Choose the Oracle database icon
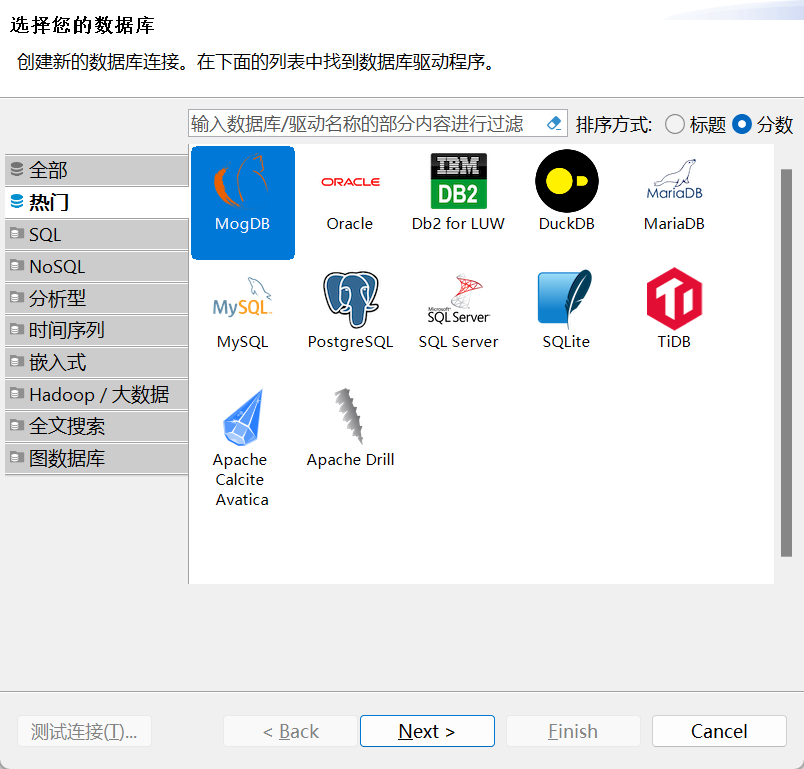The height and width of the screenshot is (769, 804). (x=350, y=193)
